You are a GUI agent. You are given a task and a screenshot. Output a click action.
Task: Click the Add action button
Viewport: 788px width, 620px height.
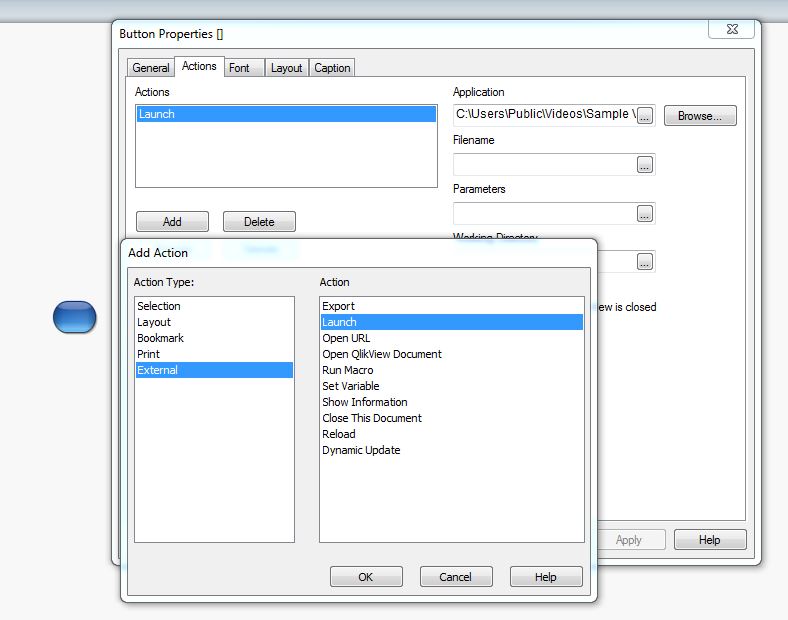coord(172,222)
